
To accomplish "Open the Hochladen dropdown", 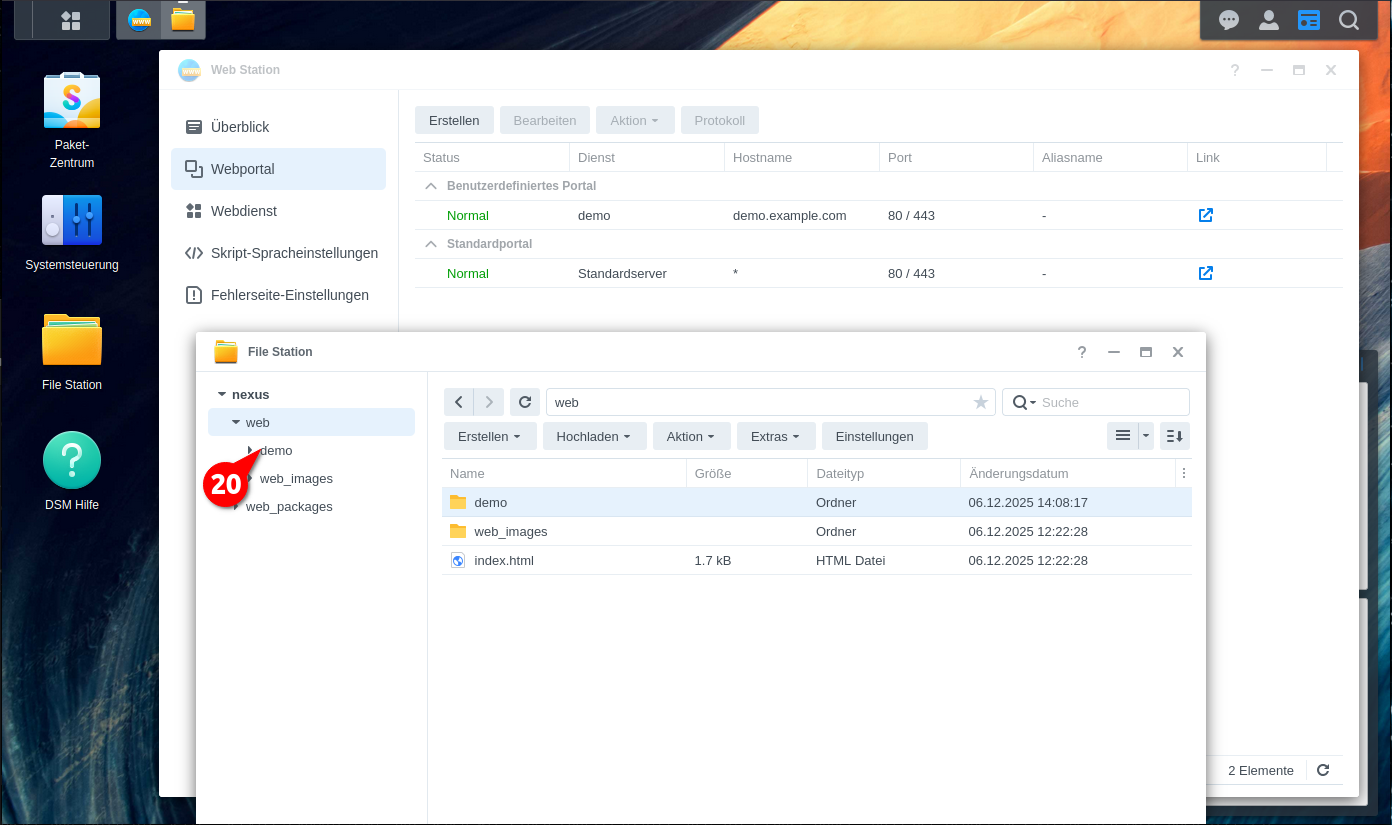I will (x=594, y=436).
